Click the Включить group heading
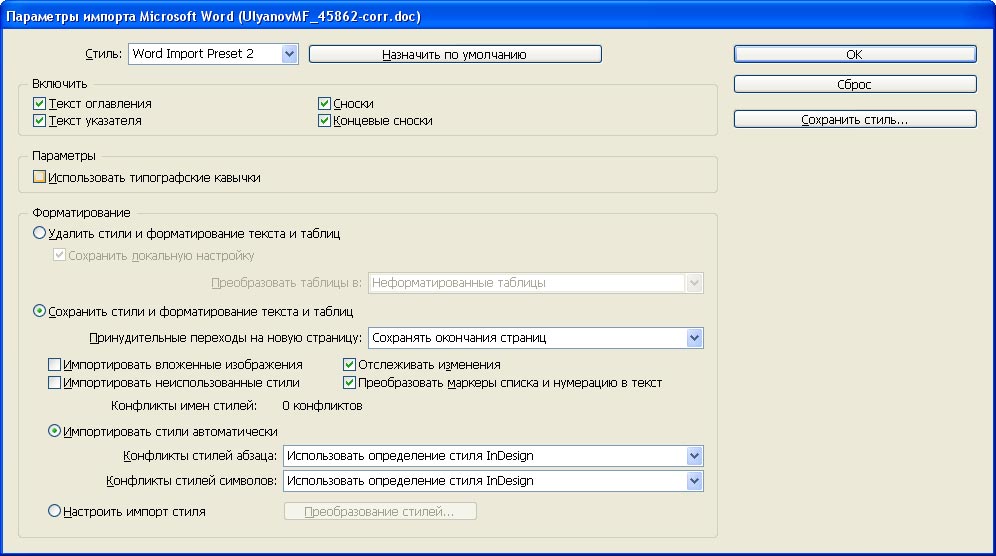This screenshot has width=996, height=556. pyautogui.click(x=60, y=84)
